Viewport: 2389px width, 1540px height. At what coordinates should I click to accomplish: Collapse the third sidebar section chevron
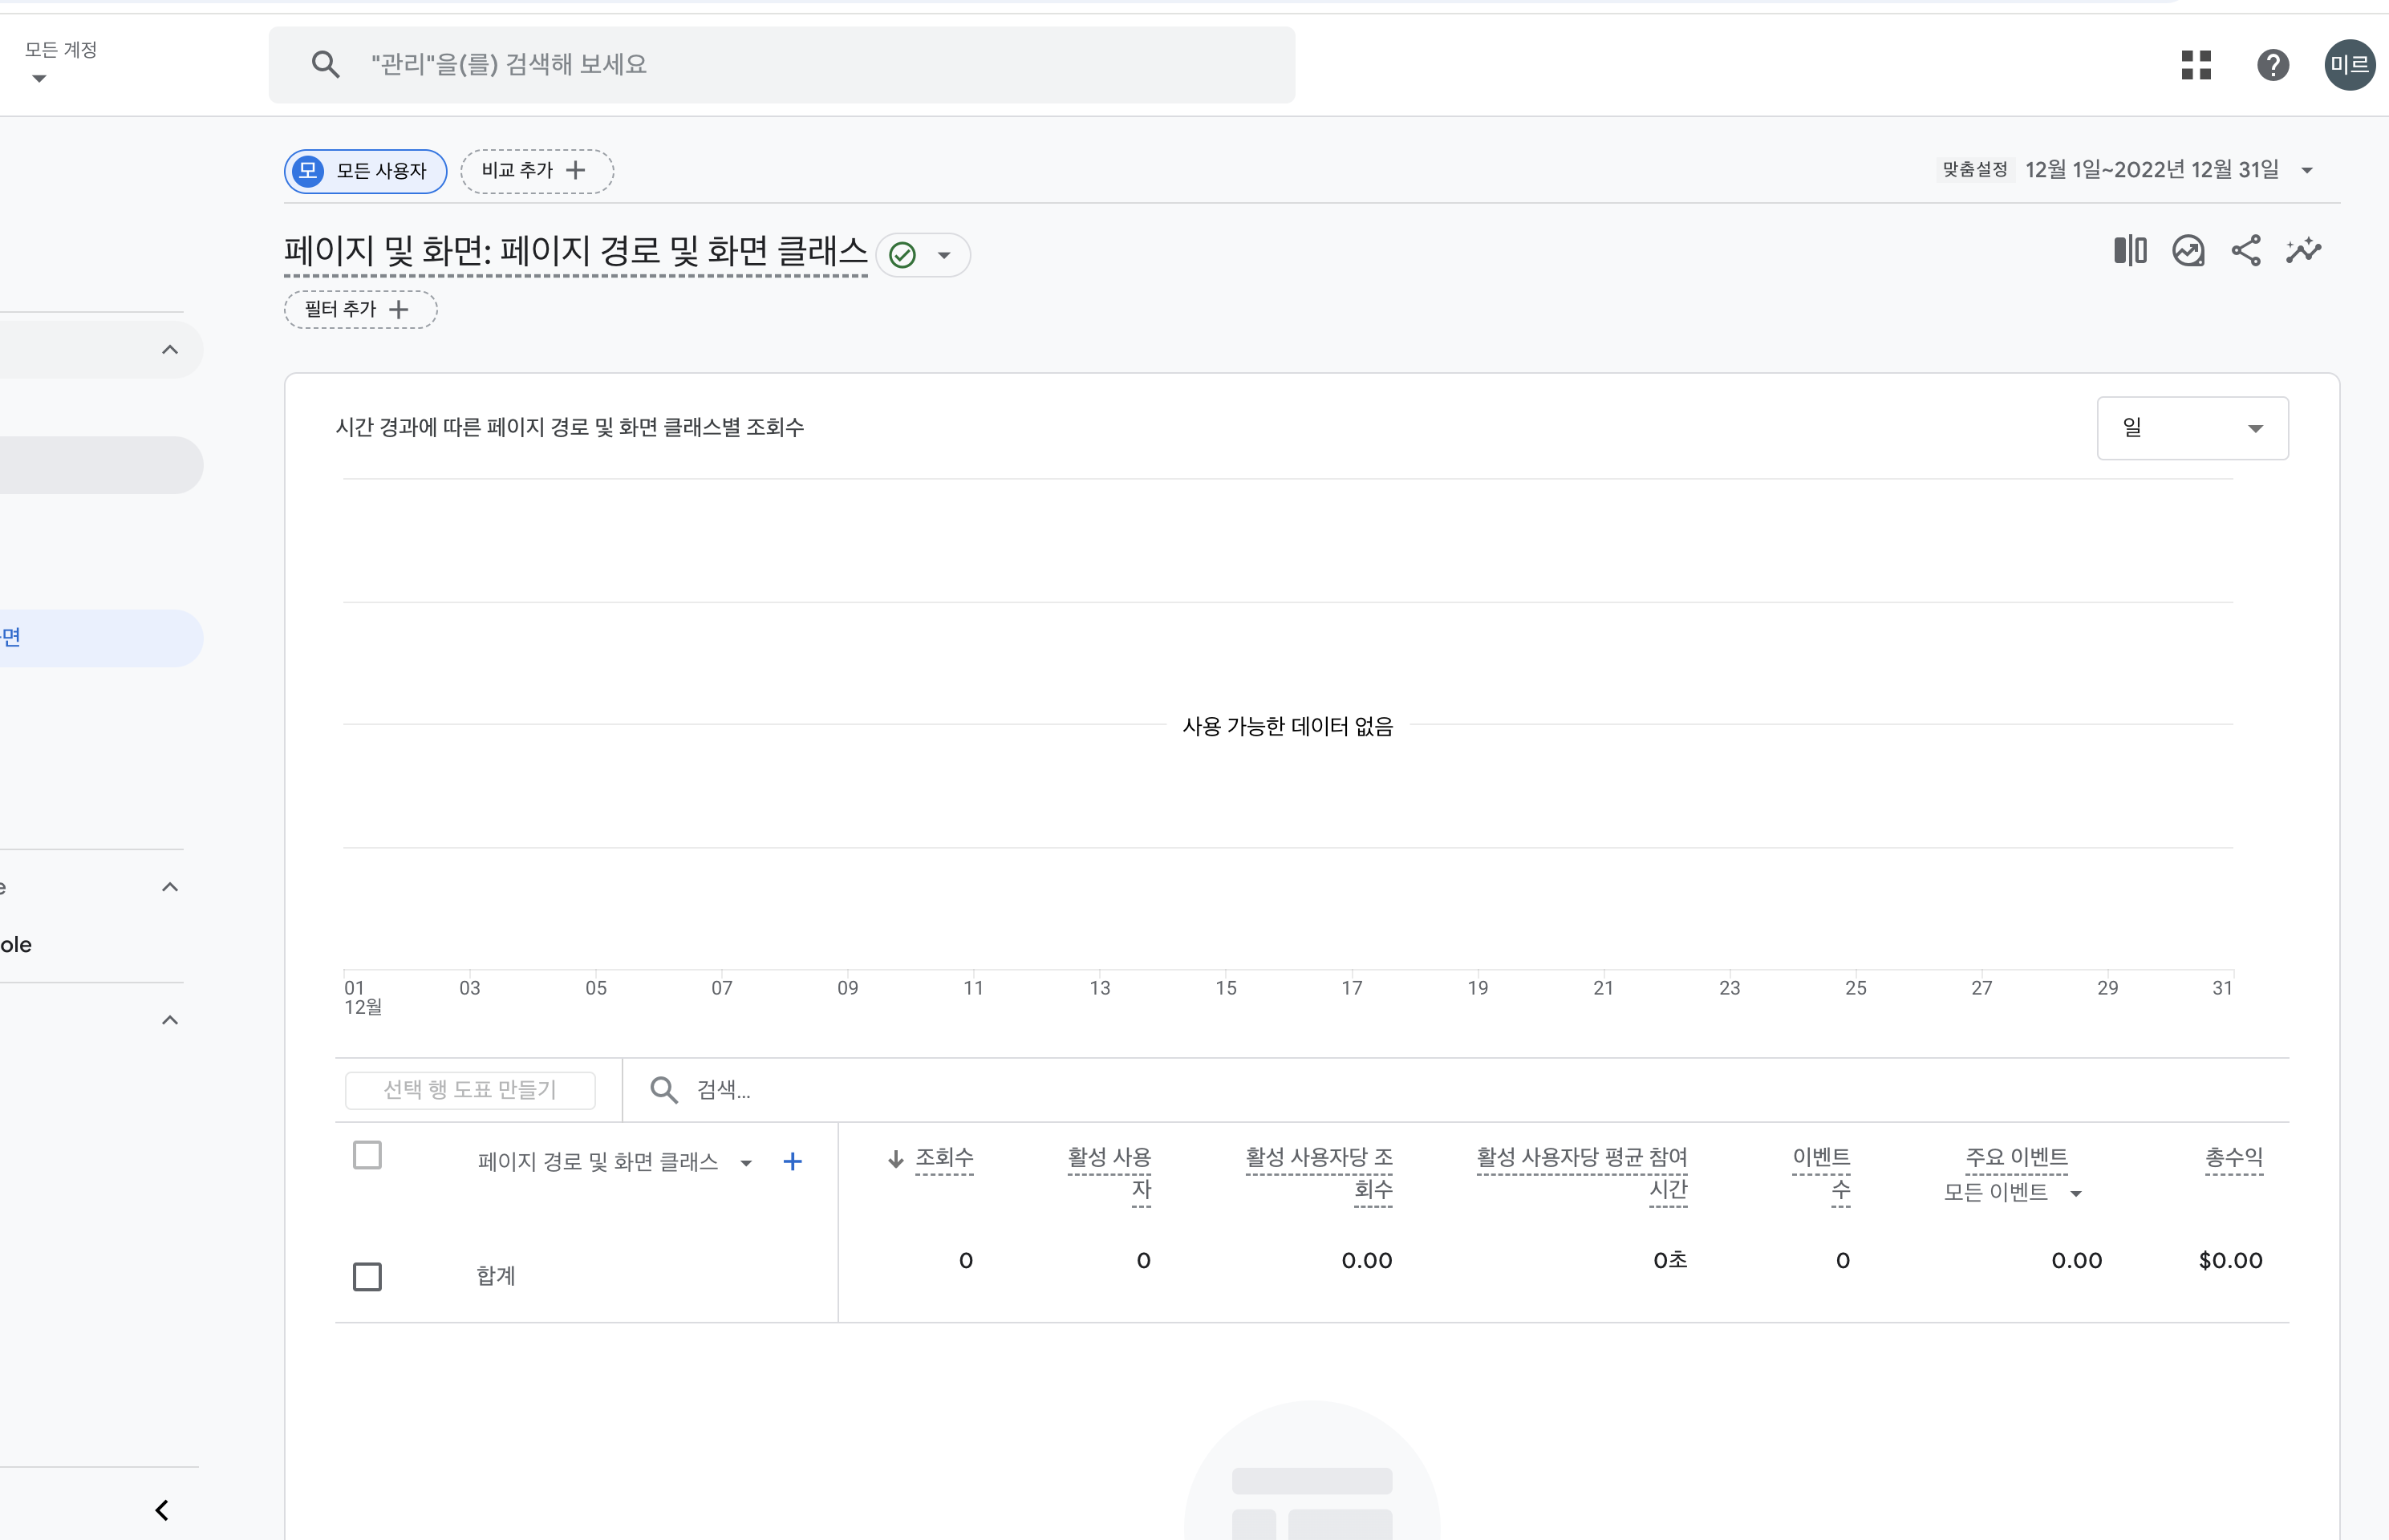170,1020
